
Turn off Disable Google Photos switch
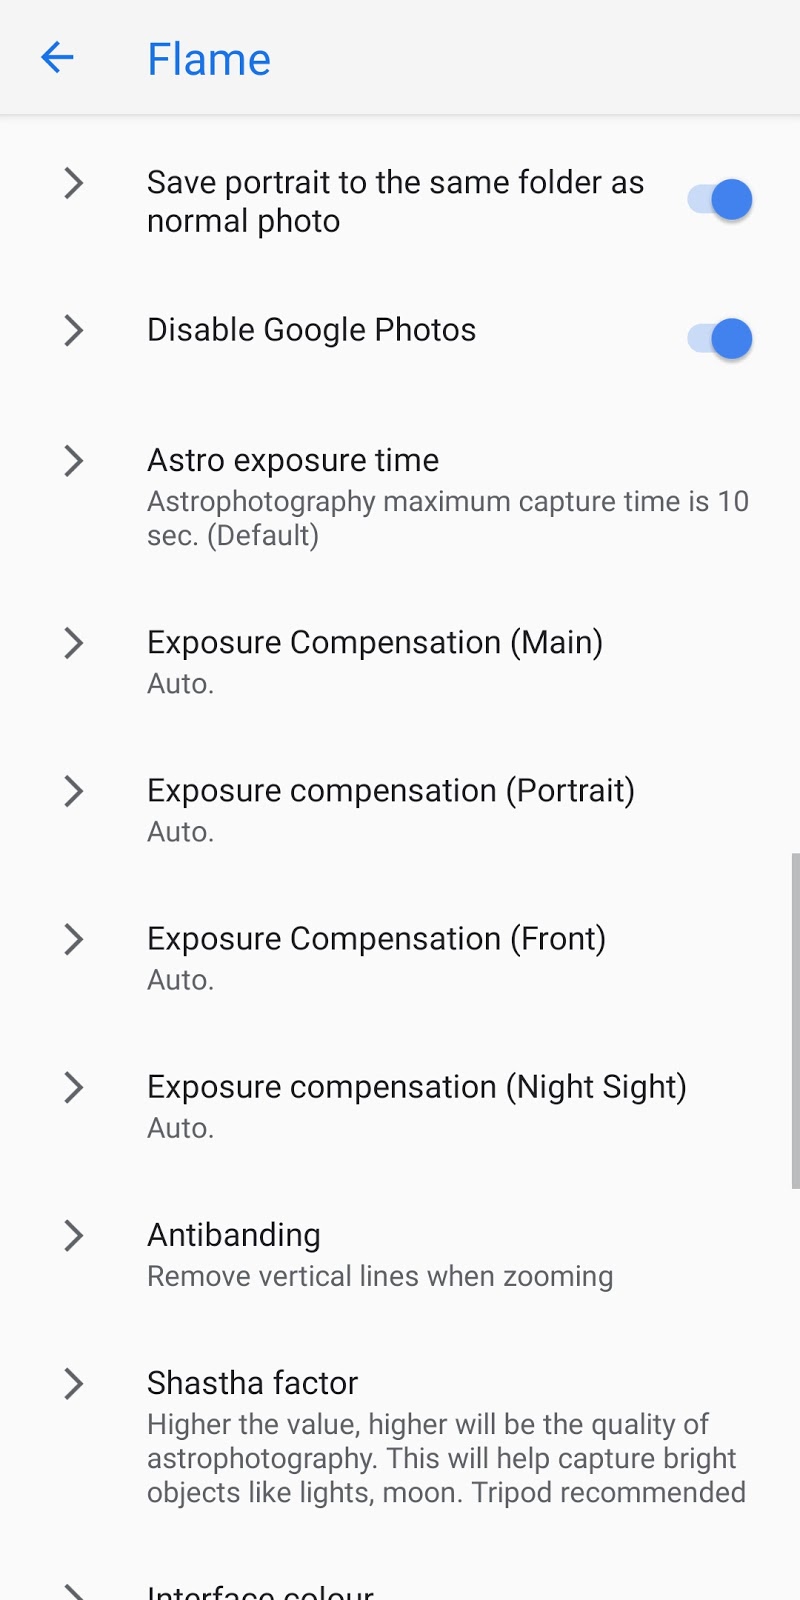tap(721, 339)
